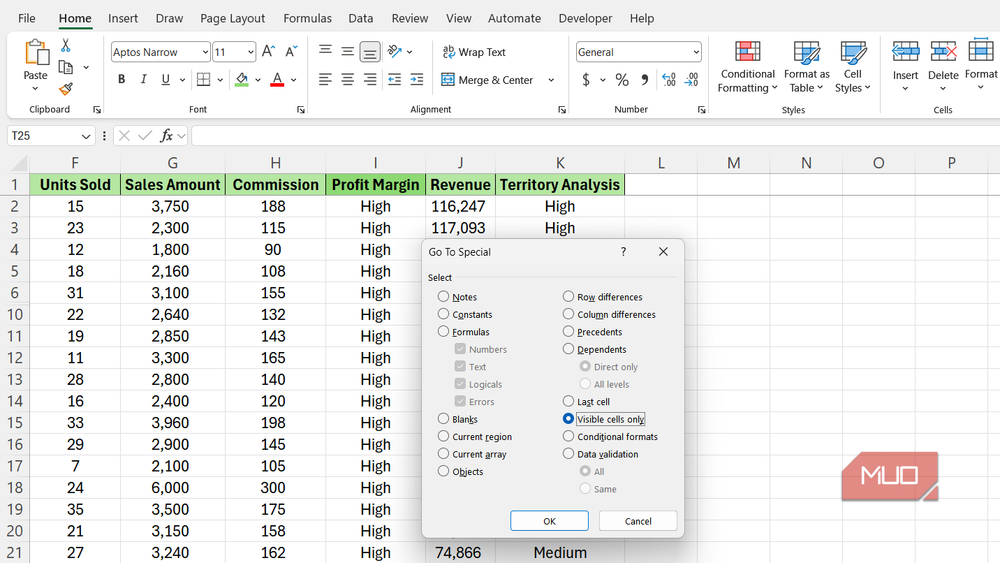Image resolution: width=1000 pixels, height=563 pixels.
Task: Open the font name dropdown
Action: pos(205,52)
